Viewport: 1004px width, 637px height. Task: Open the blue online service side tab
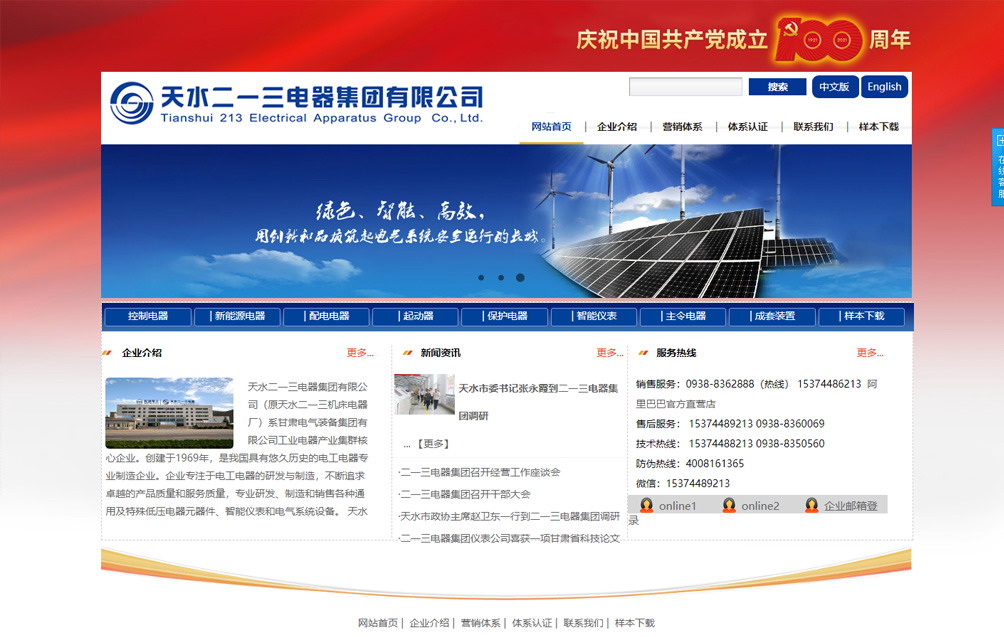[x=998, y=167]
